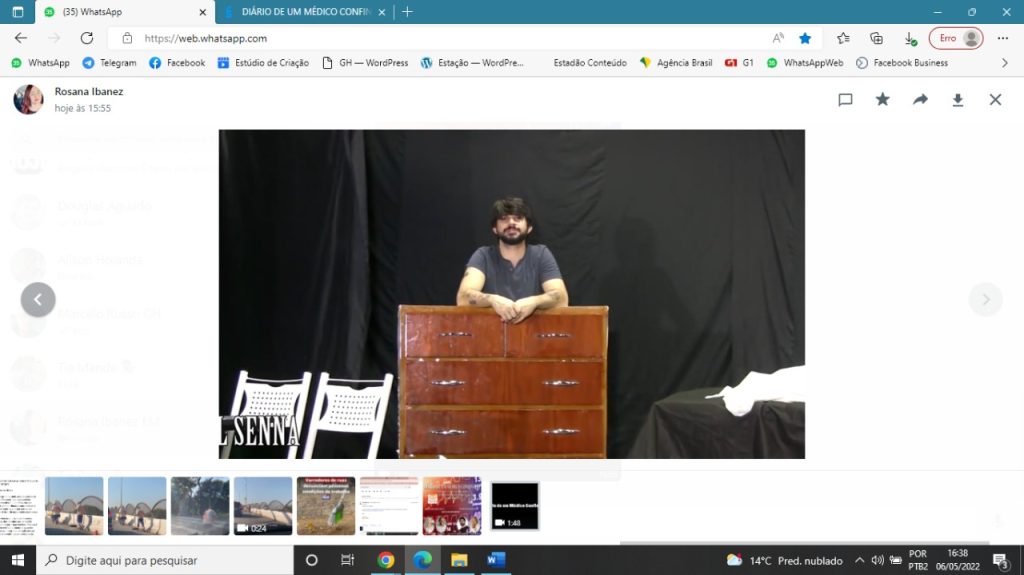The width and height of the screenshot is (1024, 575).
Task: Close the WhatsApp media viewer
Action: [x=995, y=100]
